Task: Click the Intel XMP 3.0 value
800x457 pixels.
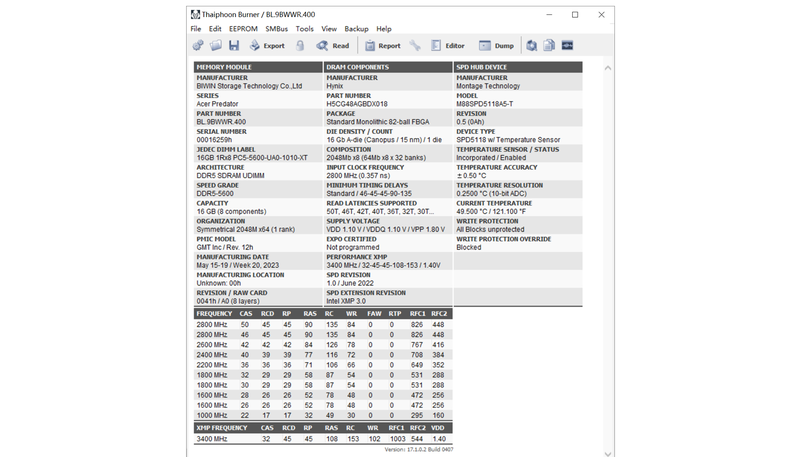Action: coord(346,301)
